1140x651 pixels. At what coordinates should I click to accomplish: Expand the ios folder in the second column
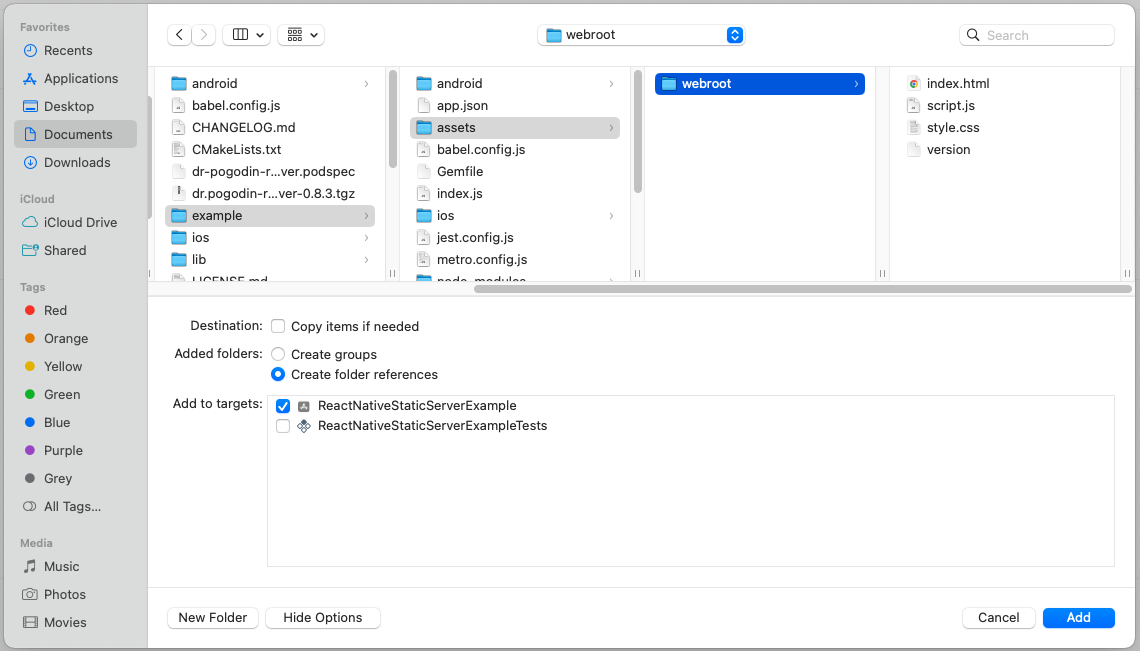[x=611, y=216]
